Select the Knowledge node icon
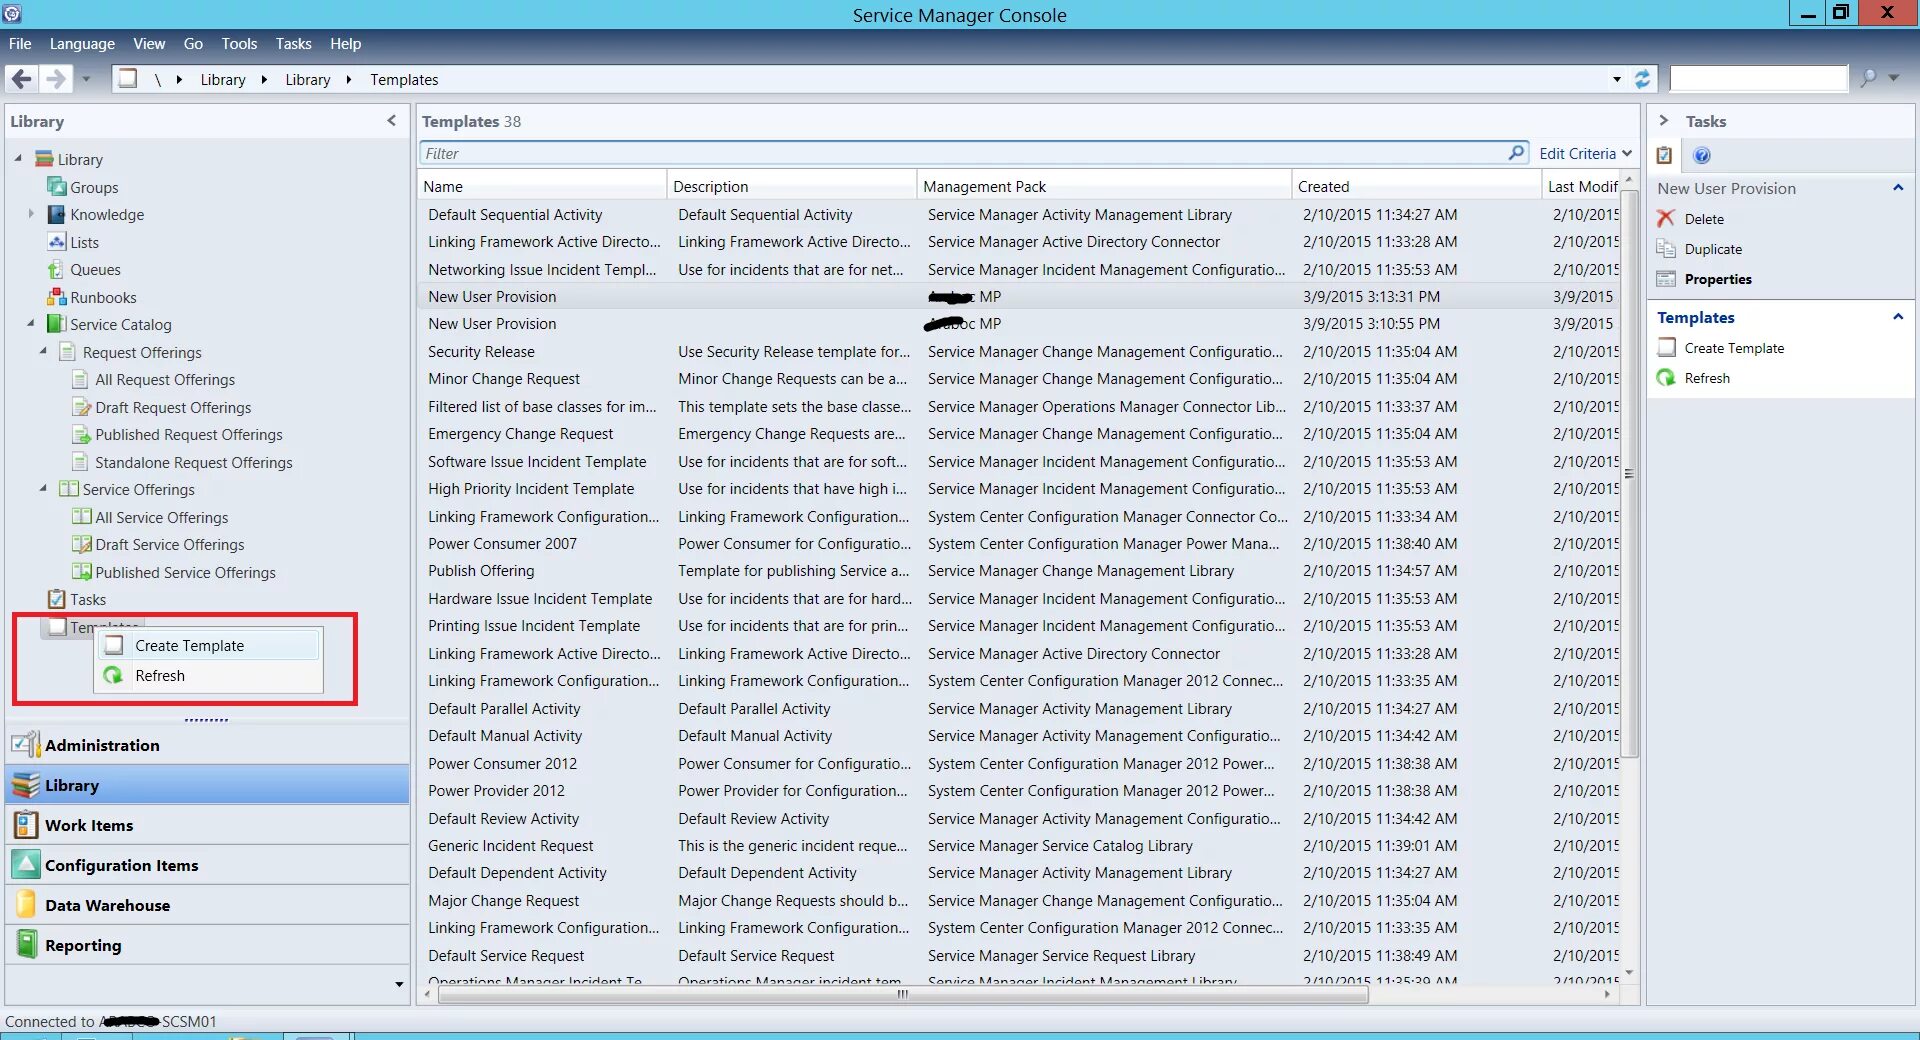Screen dimensions: 1920x1040 coord(57,214)
